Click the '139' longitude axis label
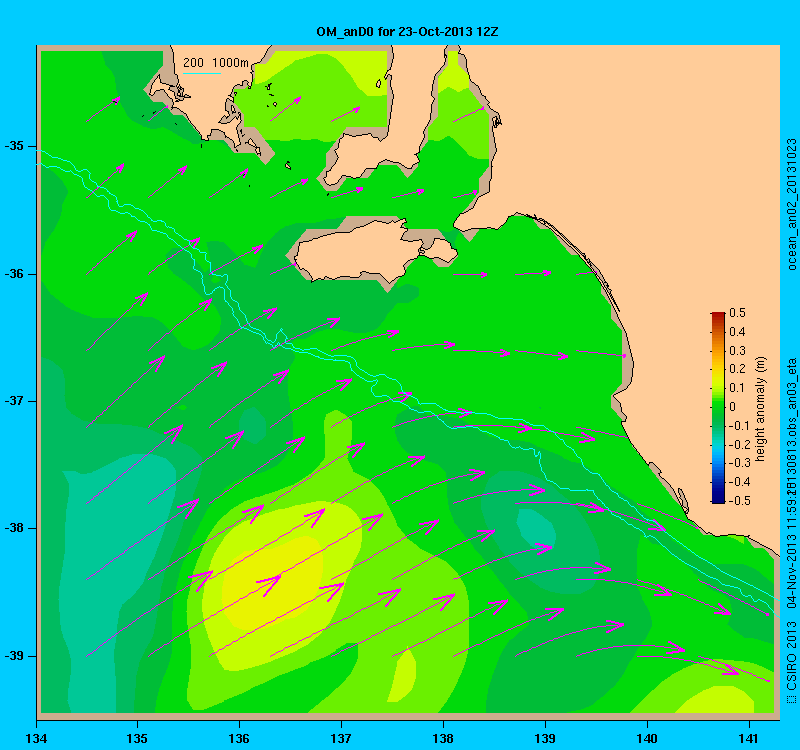The image size is (800, 750). 545,738
